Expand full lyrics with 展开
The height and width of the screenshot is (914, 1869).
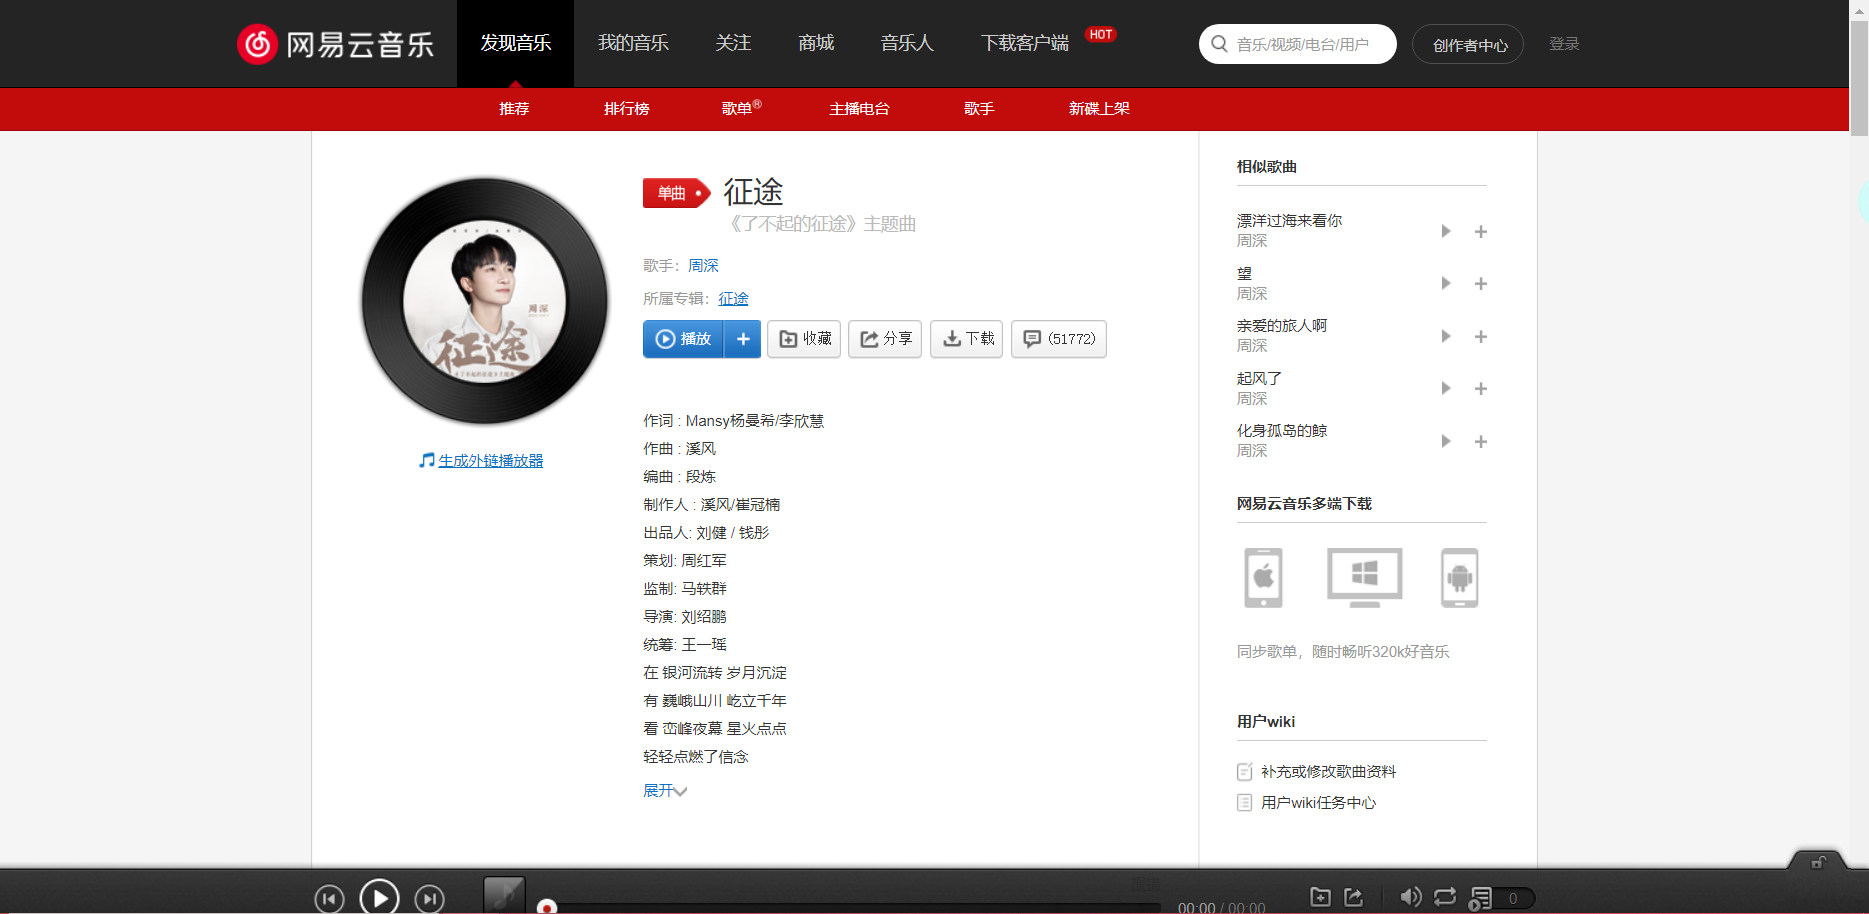click(x=664, y=790)
